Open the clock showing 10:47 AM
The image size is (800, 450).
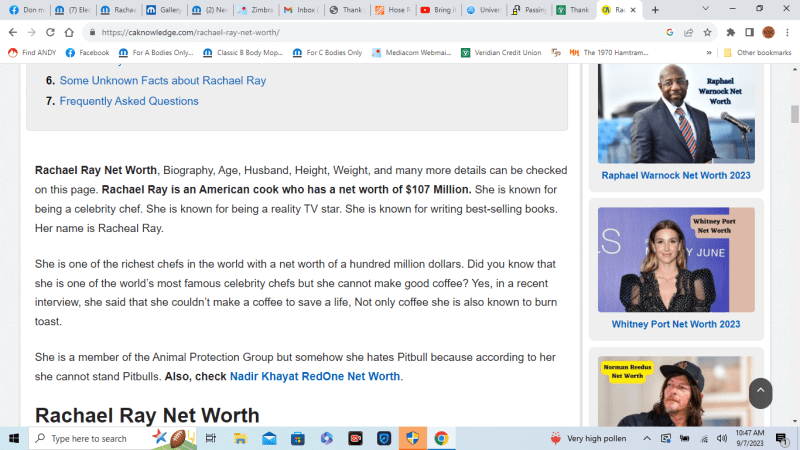point(749,438)
